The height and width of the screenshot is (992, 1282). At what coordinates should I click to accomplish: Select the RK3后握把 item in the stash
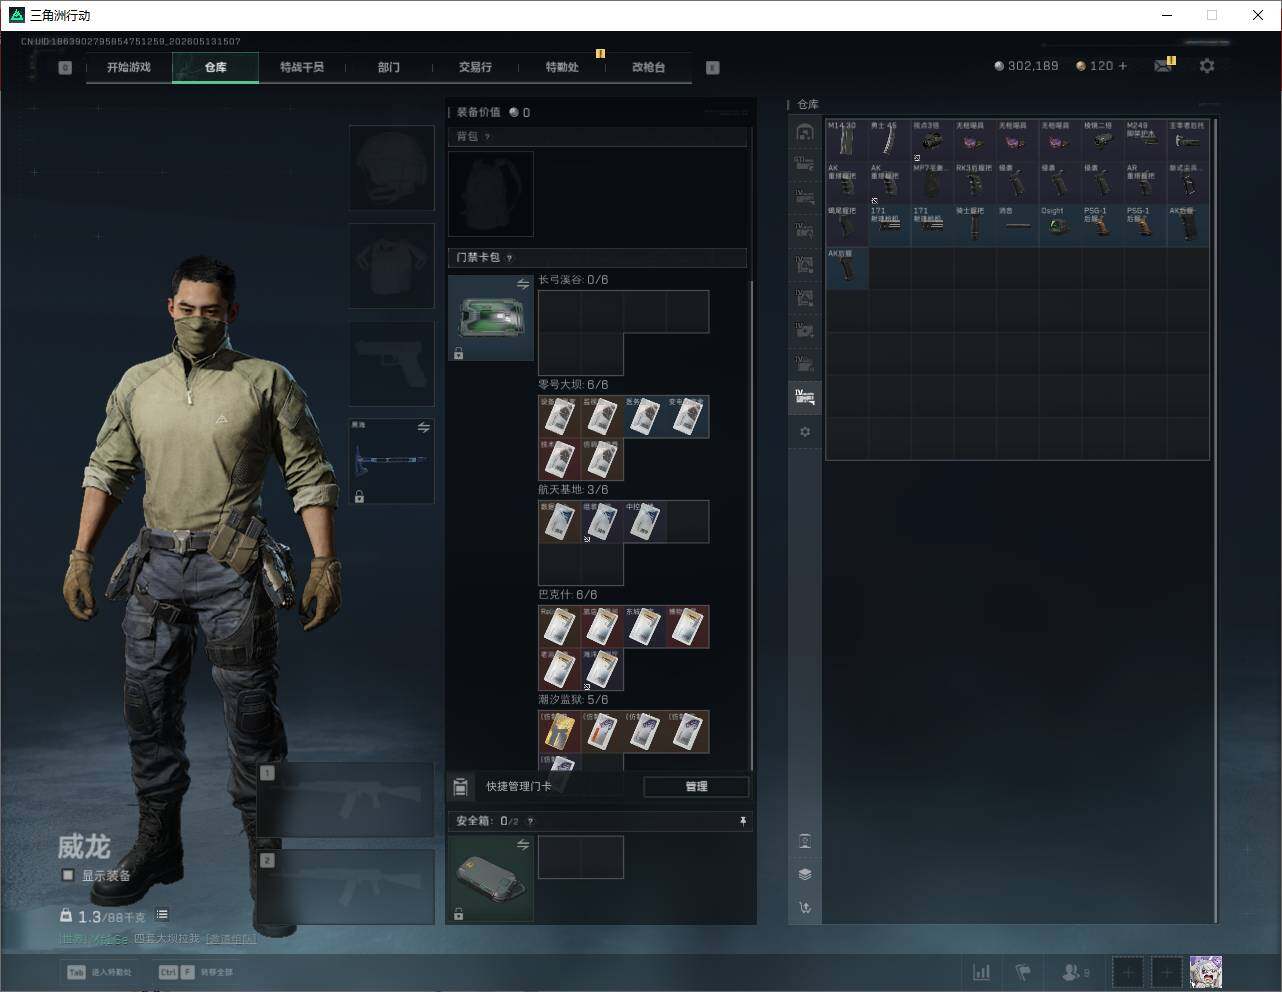coord(974,183)
